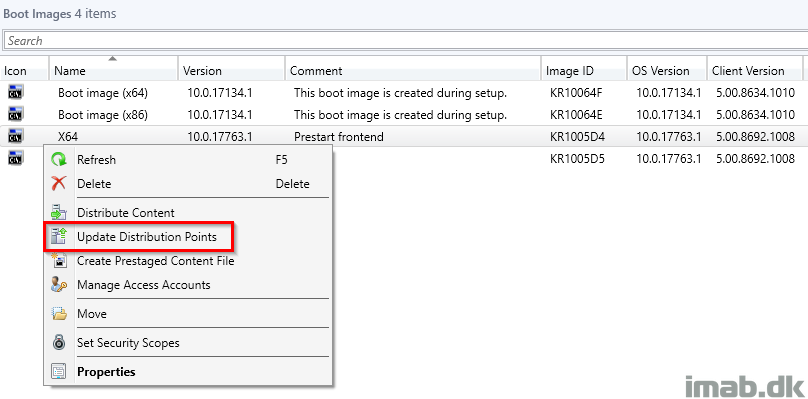808x399 pixels.
Task: Click the Set Security Scopes padlock icon
Action: (x=59, y=342)
